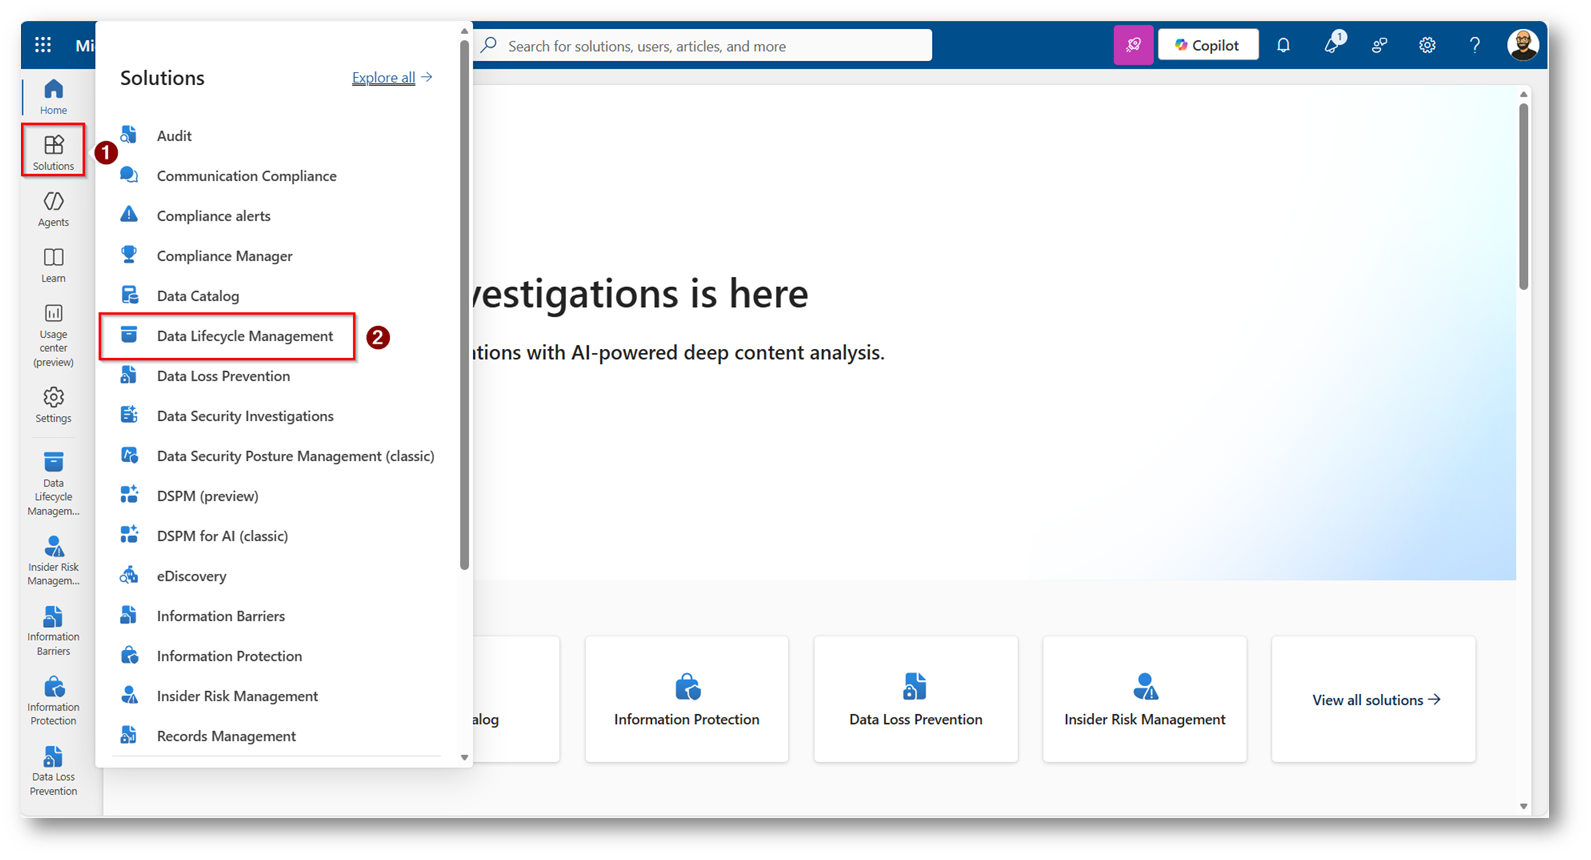1591x860 pixels.
Task: Click the Communication Compliance icon
Action: (129, 175)
